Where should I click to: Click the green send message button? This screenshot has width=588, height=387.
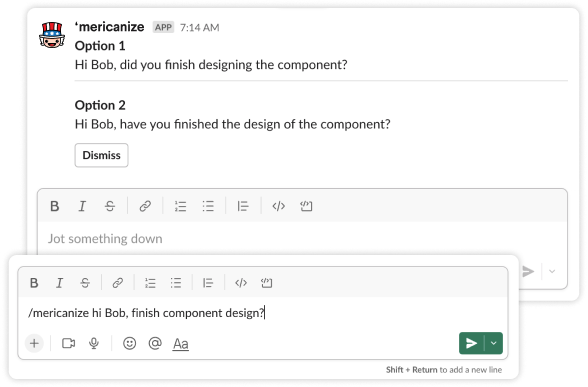(471, 343)
